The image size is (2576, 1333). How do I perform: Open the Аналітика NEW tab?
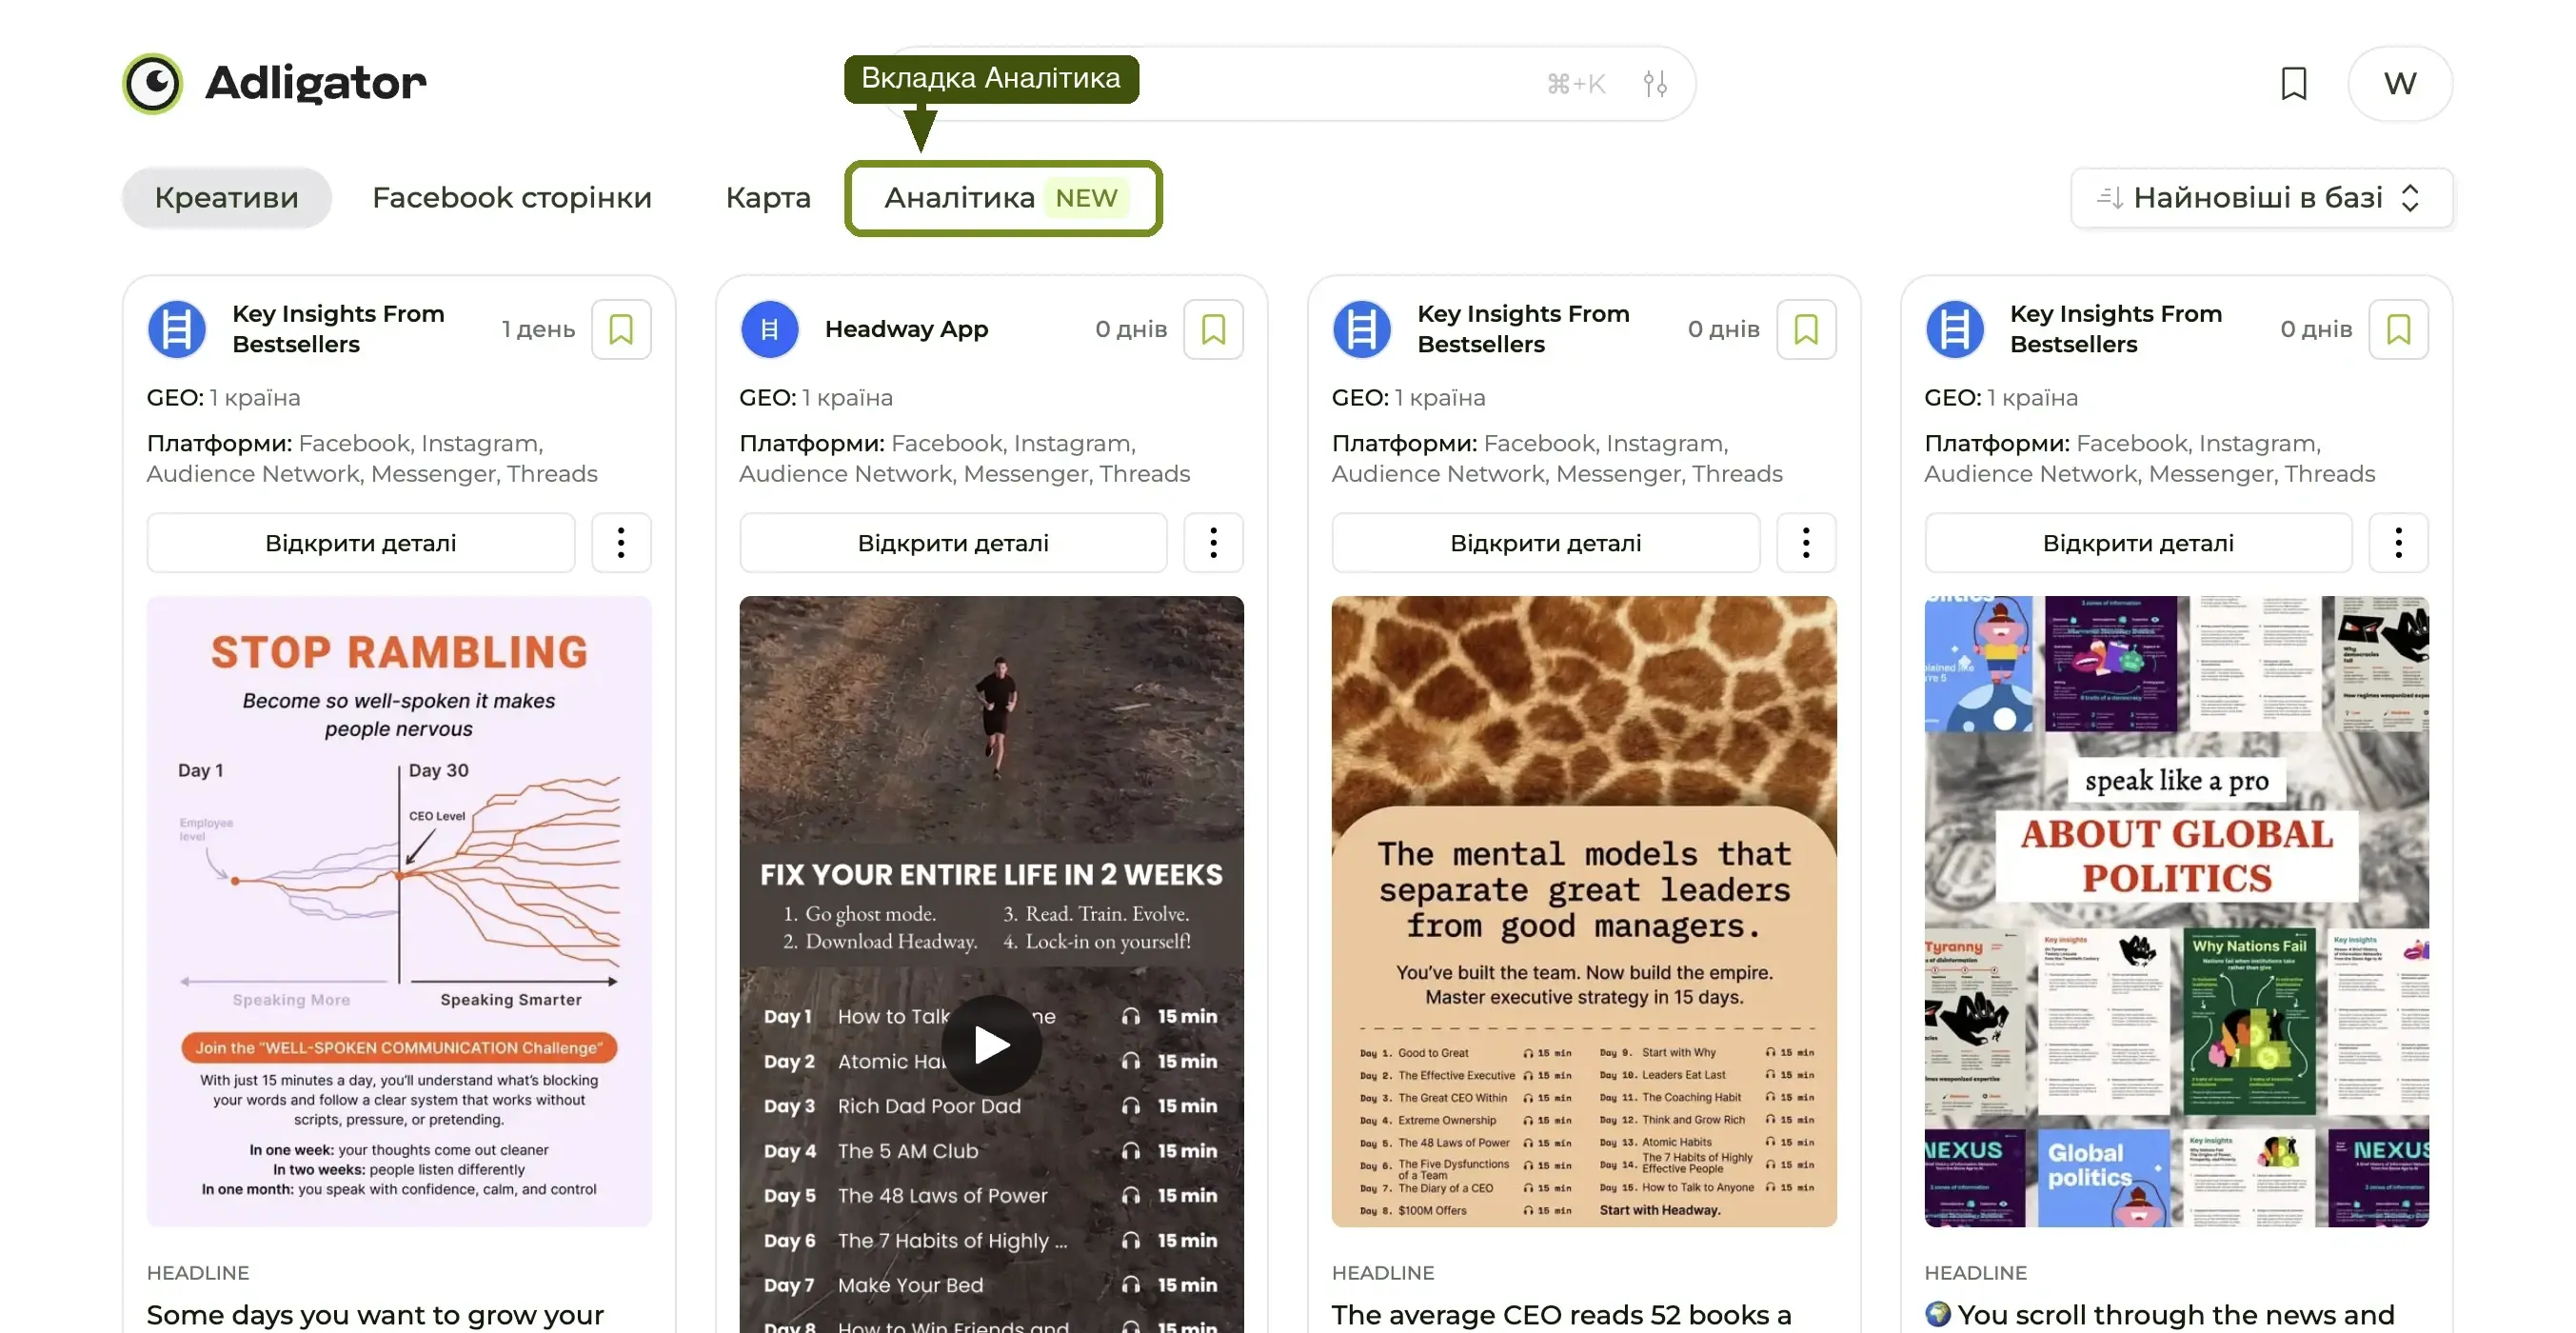(1003, 198)
